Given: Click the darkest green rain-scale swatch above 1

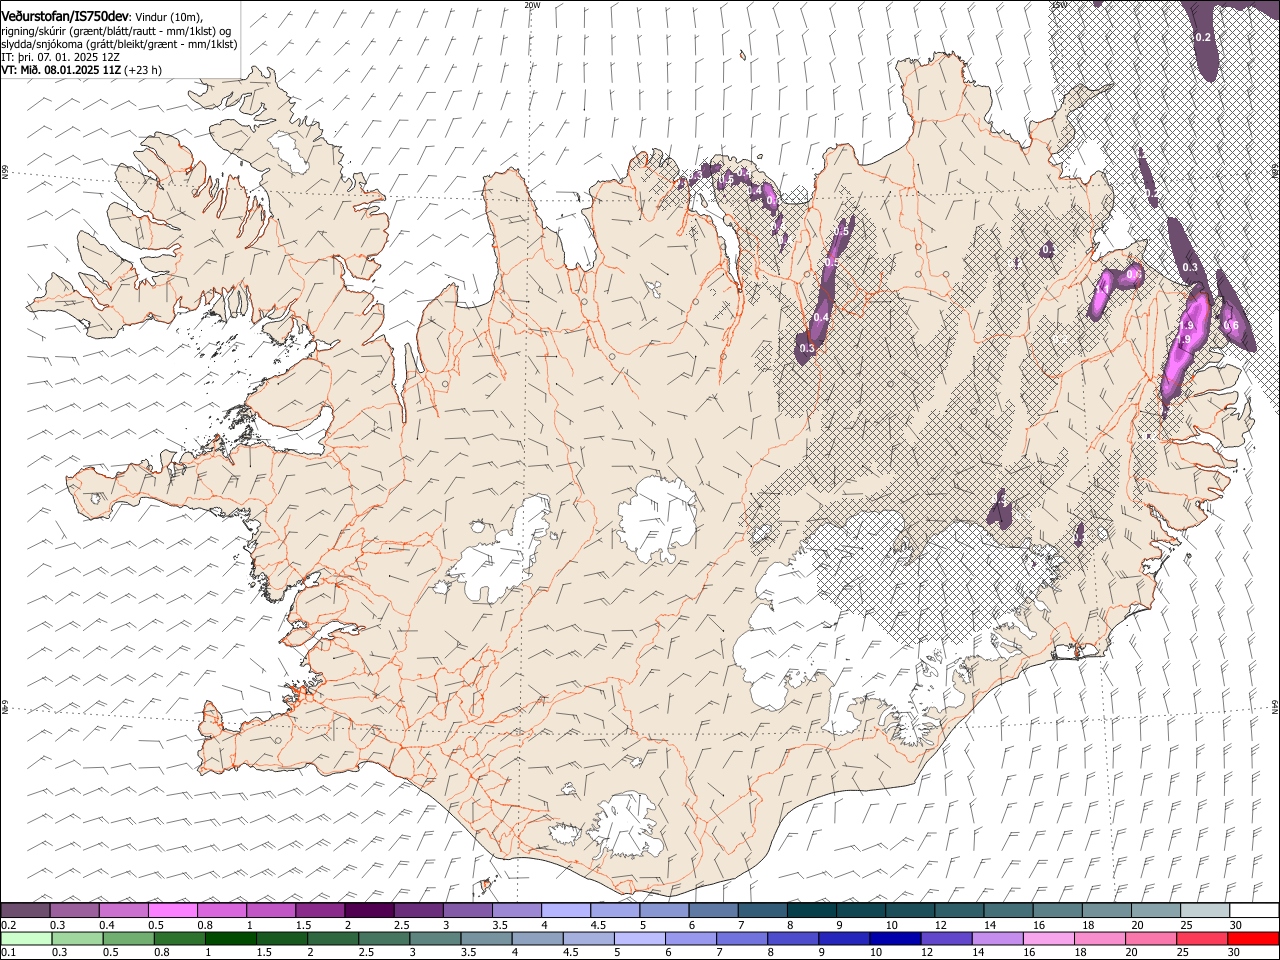Looking at the screenshot, I should (230, 938).
